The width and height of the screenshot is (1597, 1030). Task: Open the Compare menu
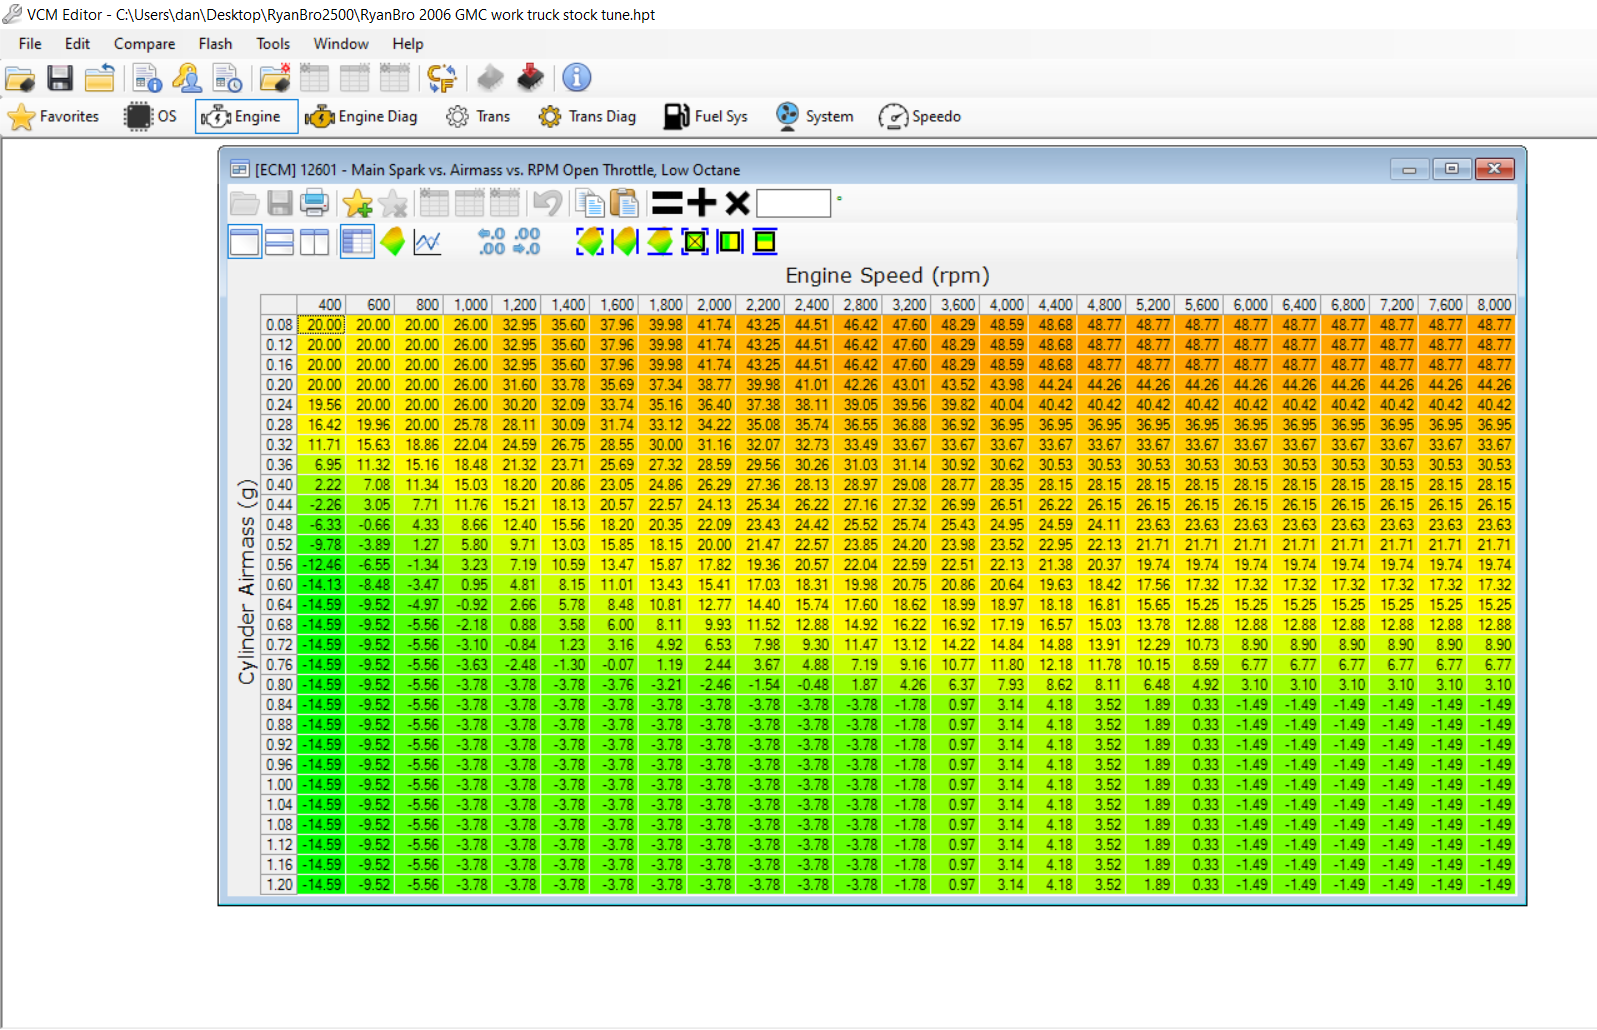(144, 44)
